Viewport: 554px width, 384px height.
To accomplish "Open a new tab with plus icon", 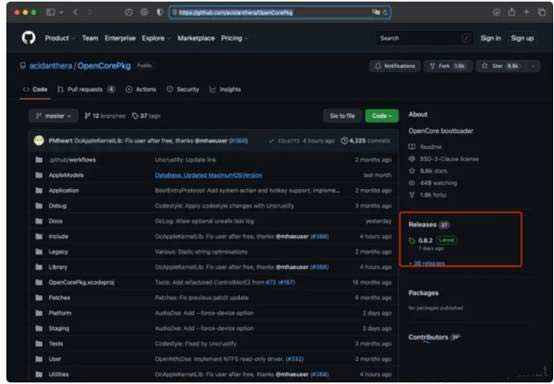I will click(x=526, y=12).
